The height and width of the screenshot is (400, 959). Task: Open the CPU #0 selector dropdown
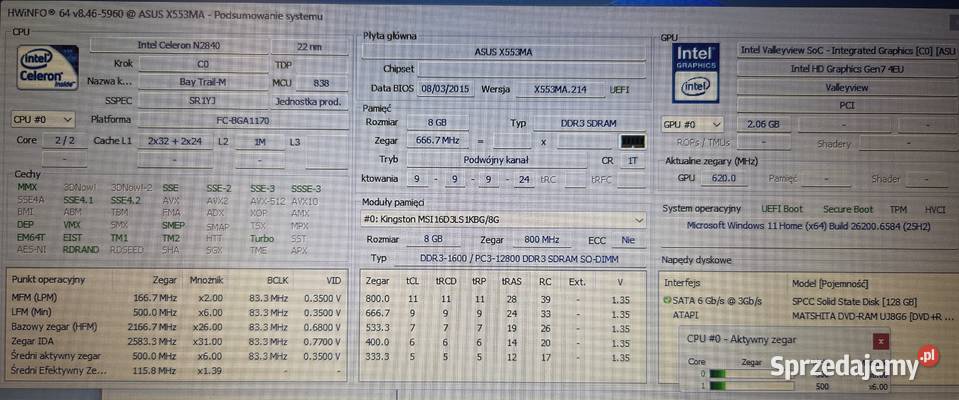pos(43,119)
